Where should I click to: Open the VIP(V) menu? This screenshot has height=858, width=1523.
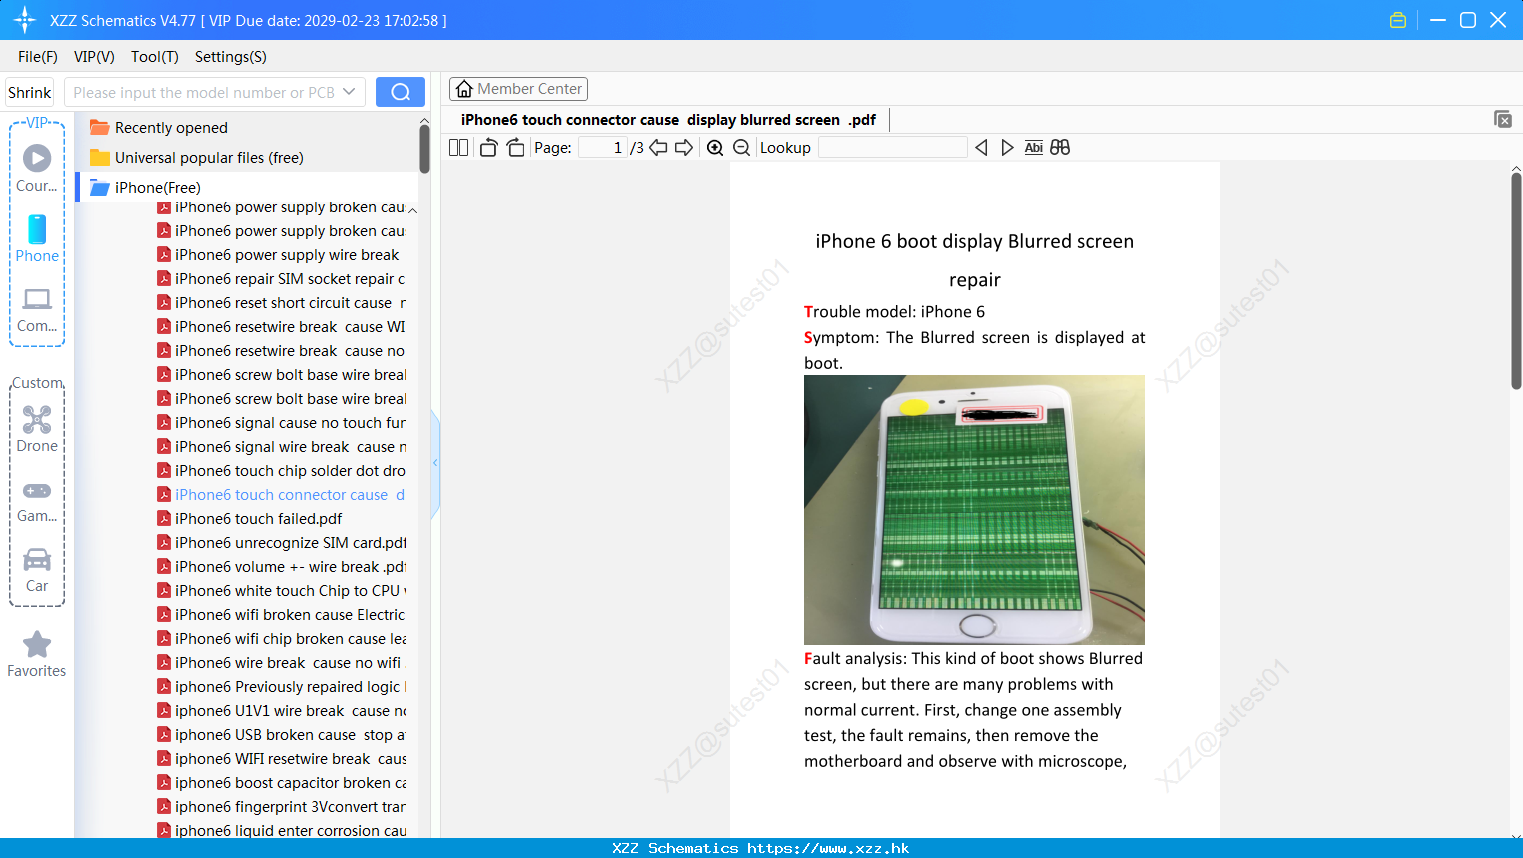pos(94,56)
